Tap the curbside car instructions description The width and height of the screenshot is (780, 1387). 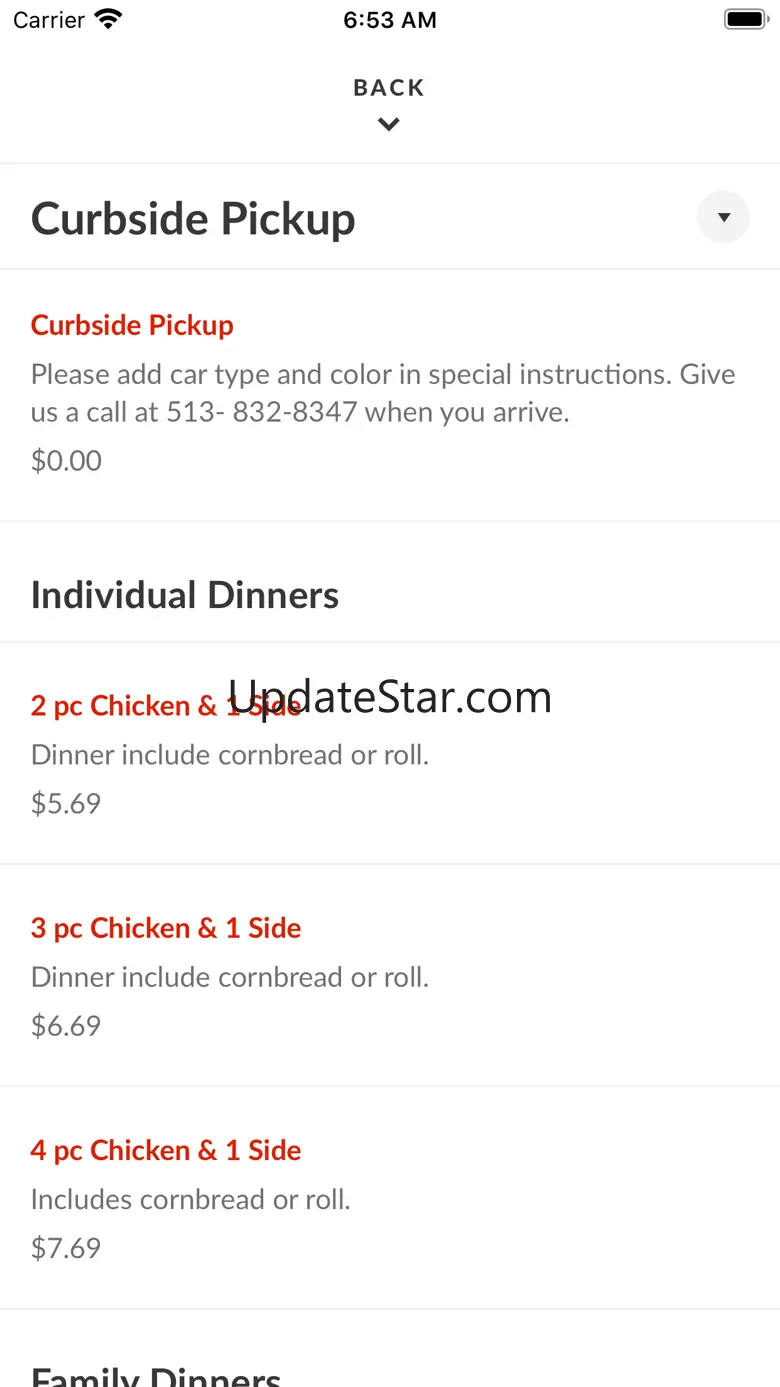pos(383,393)
